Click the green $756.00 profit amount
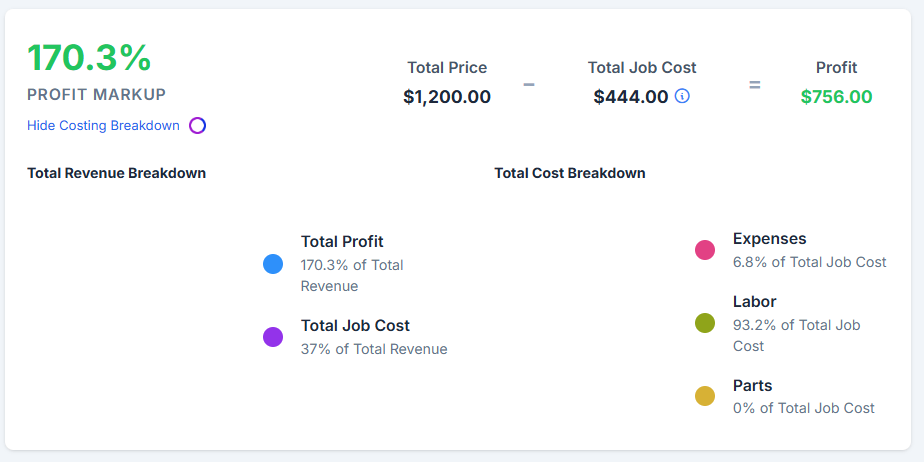The height and width of the screenshot is (462, 924). [x=836, y=97]
